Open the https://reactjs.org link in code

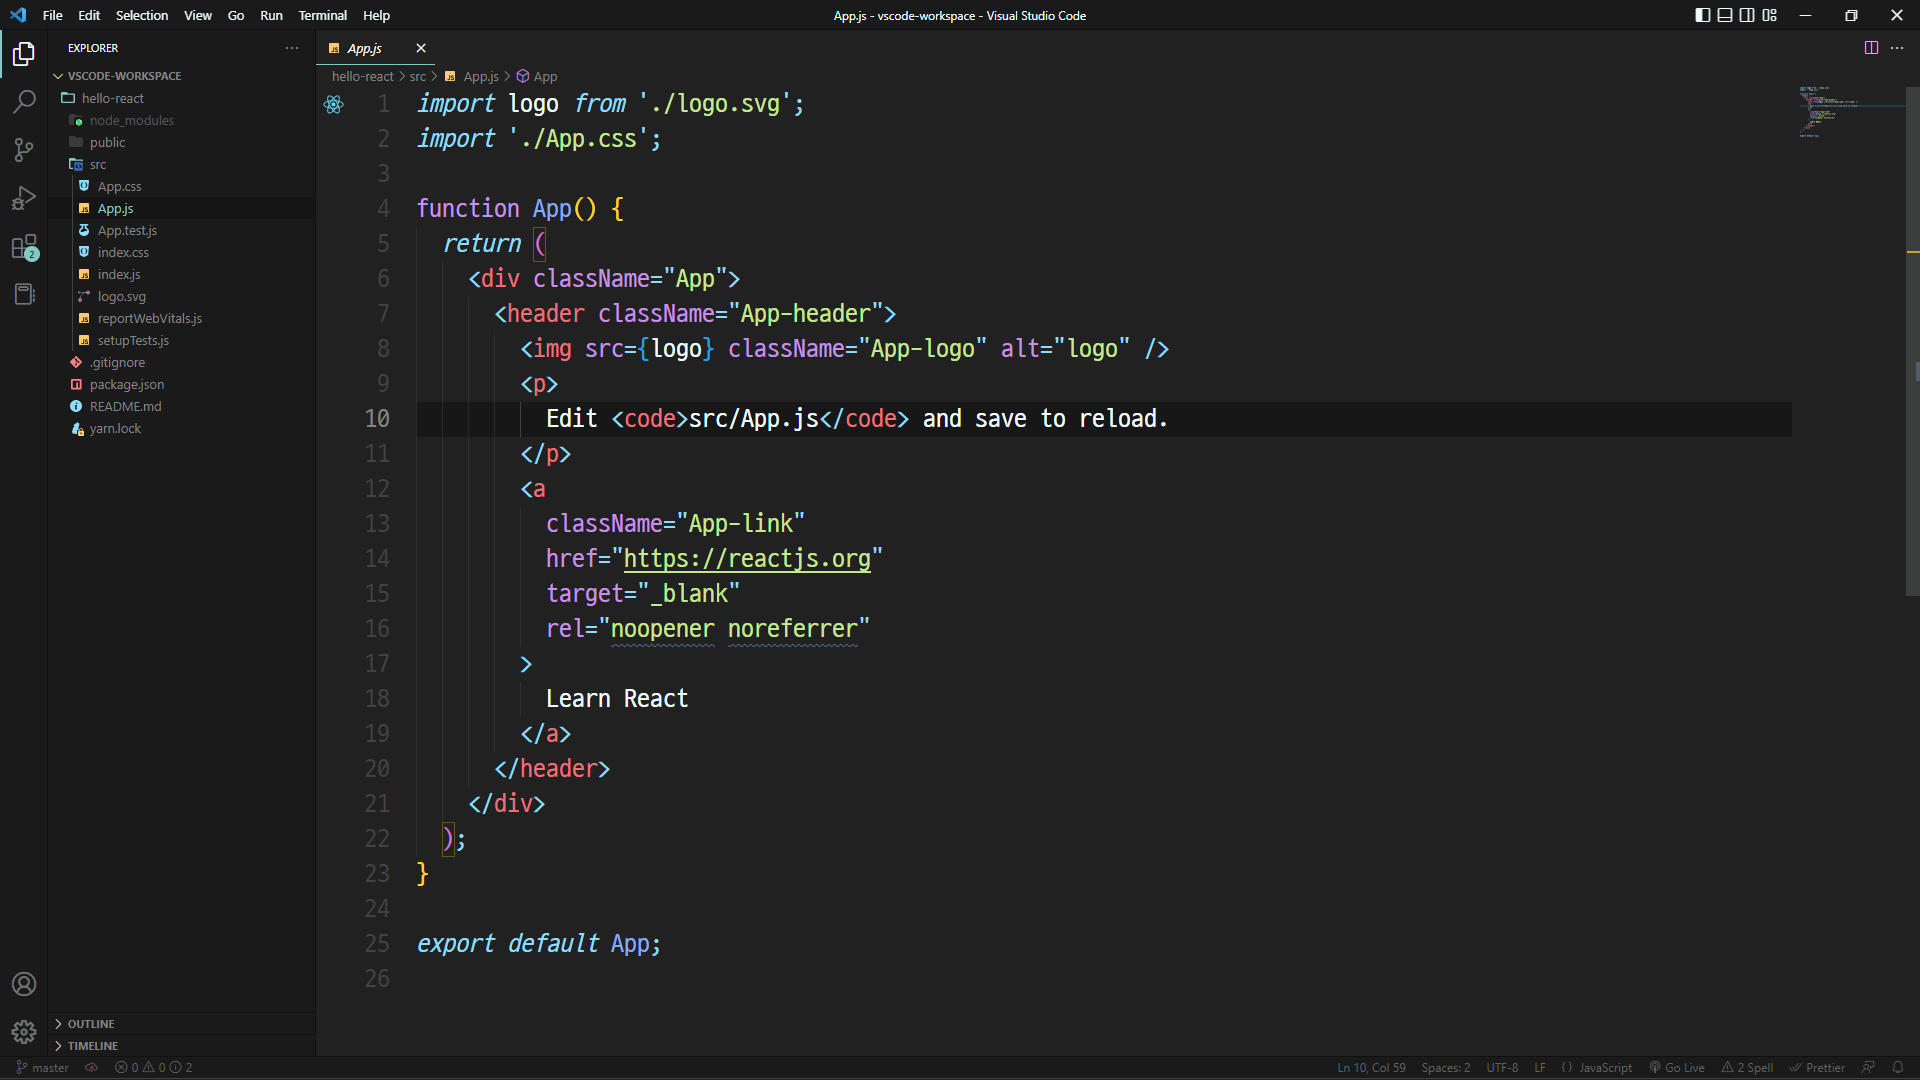pyautogui.click(x=748, y=558)
